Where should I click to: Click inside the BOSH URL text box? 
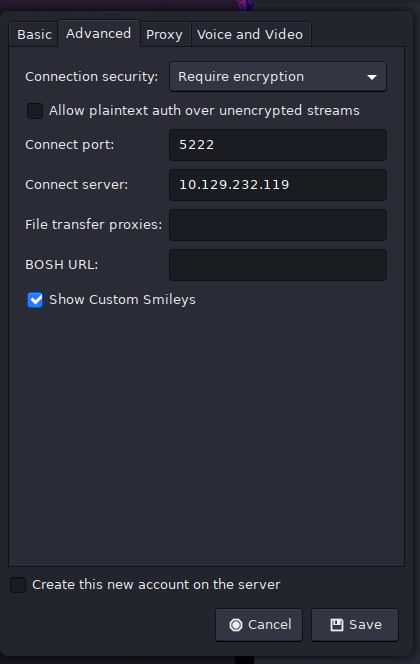(278, 265)
